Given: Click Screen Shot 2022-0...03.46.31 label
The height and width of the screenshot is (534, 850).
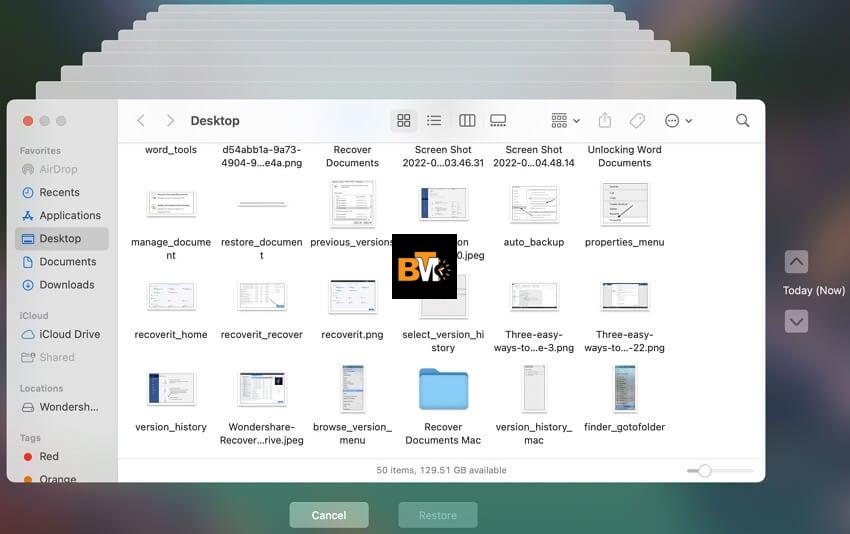Looking at the screenshot, I should pos(443,156).
